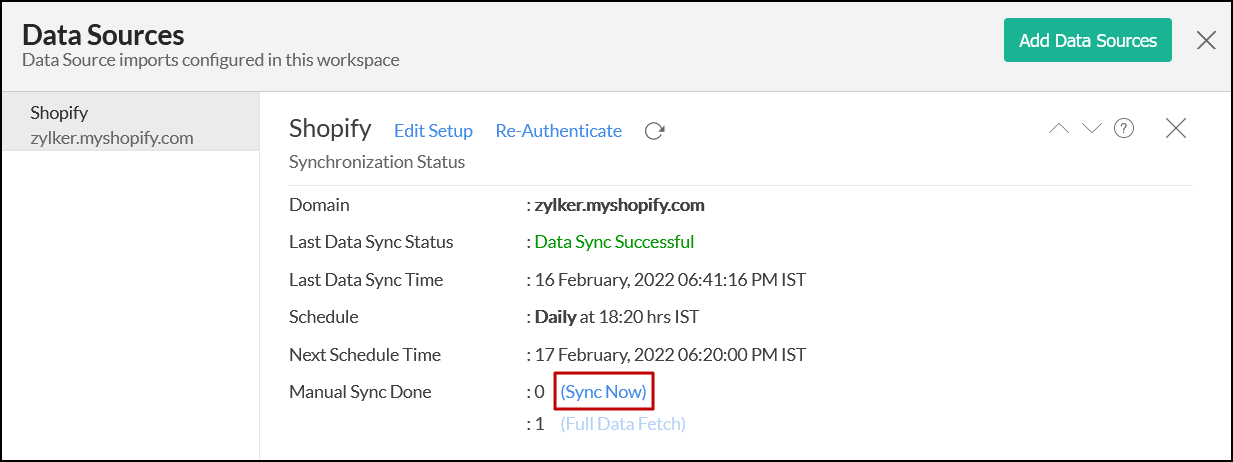This screenshot has width=1233, height=462.
Task: Go to previous data source with up chevron
Action: click(x=1058, y=128)
